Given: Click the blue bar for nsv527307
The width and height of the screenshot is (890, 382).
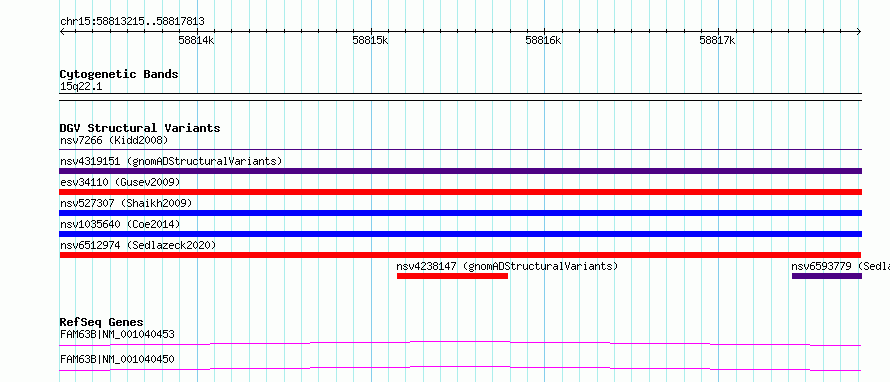Looking at the screenshot, I should click(x=461, y=213).
